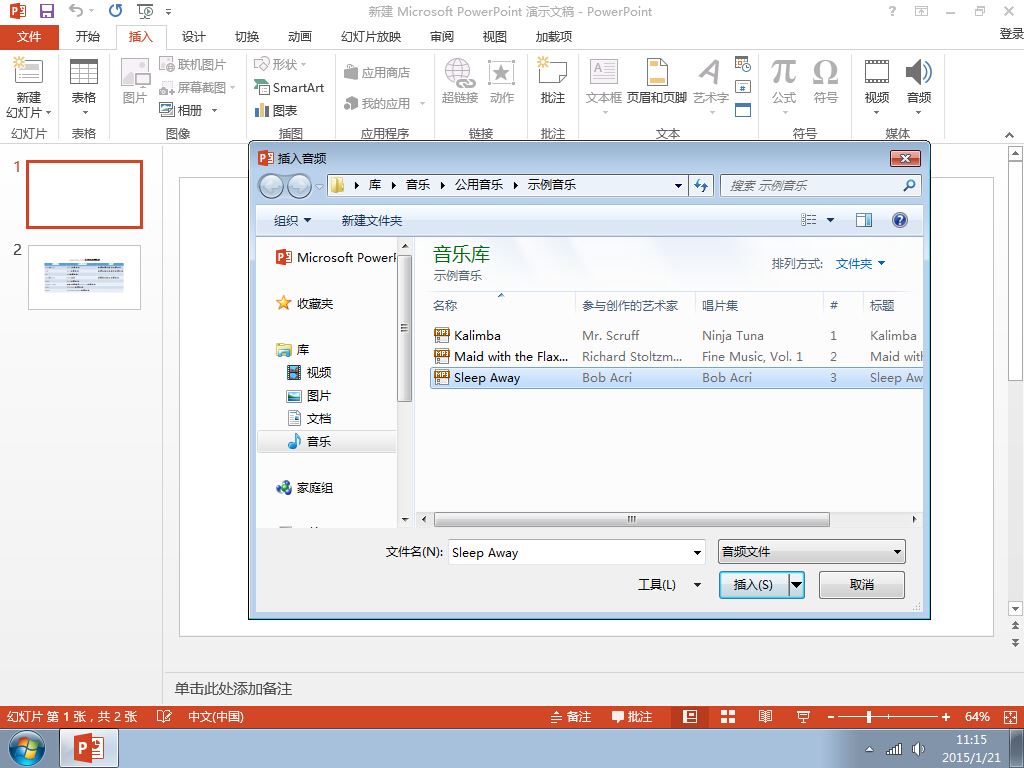Image resolution: width=1024 pixels, height=768 pixels.
Task: Toggle the Comments (批注) pane in status bar
Action: click(x=632, y=716)
